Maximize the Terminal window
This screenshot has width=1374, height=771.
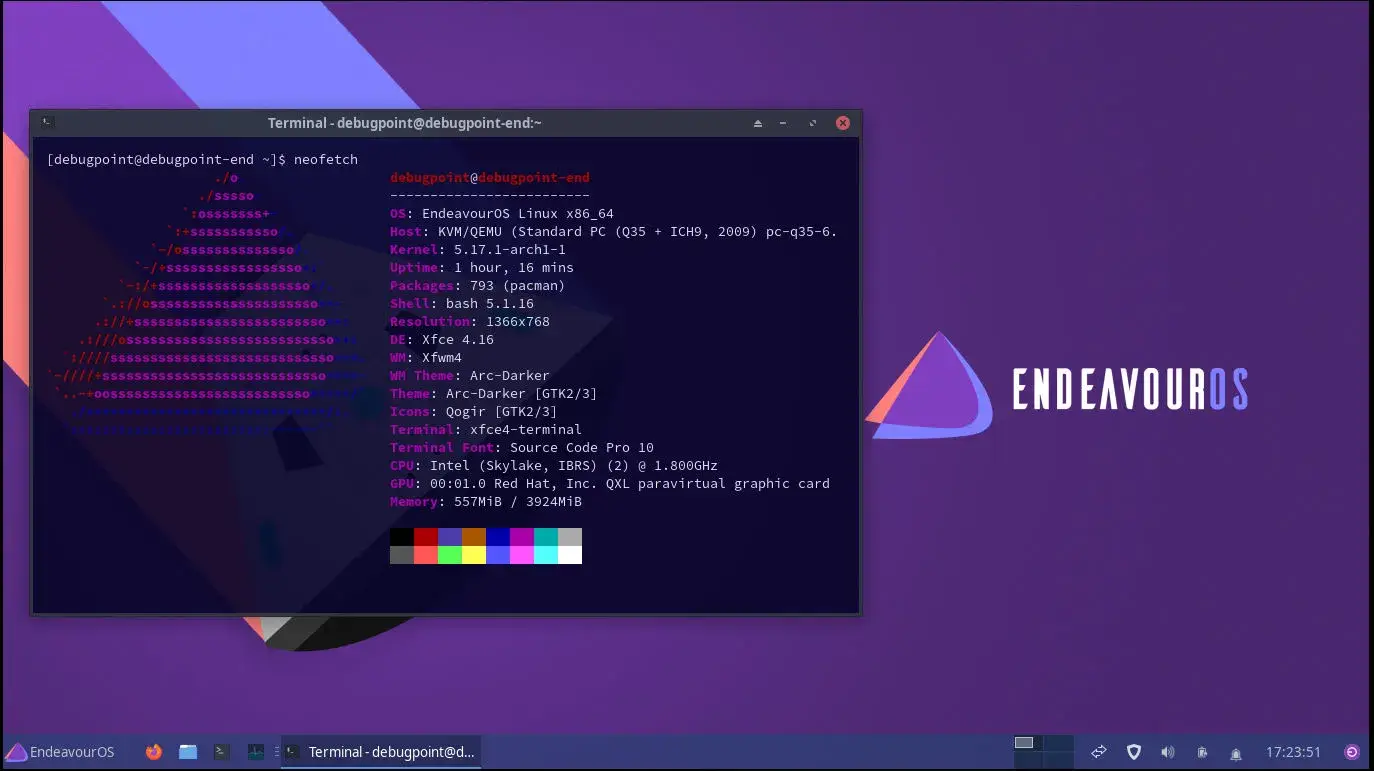click(813, 123)
